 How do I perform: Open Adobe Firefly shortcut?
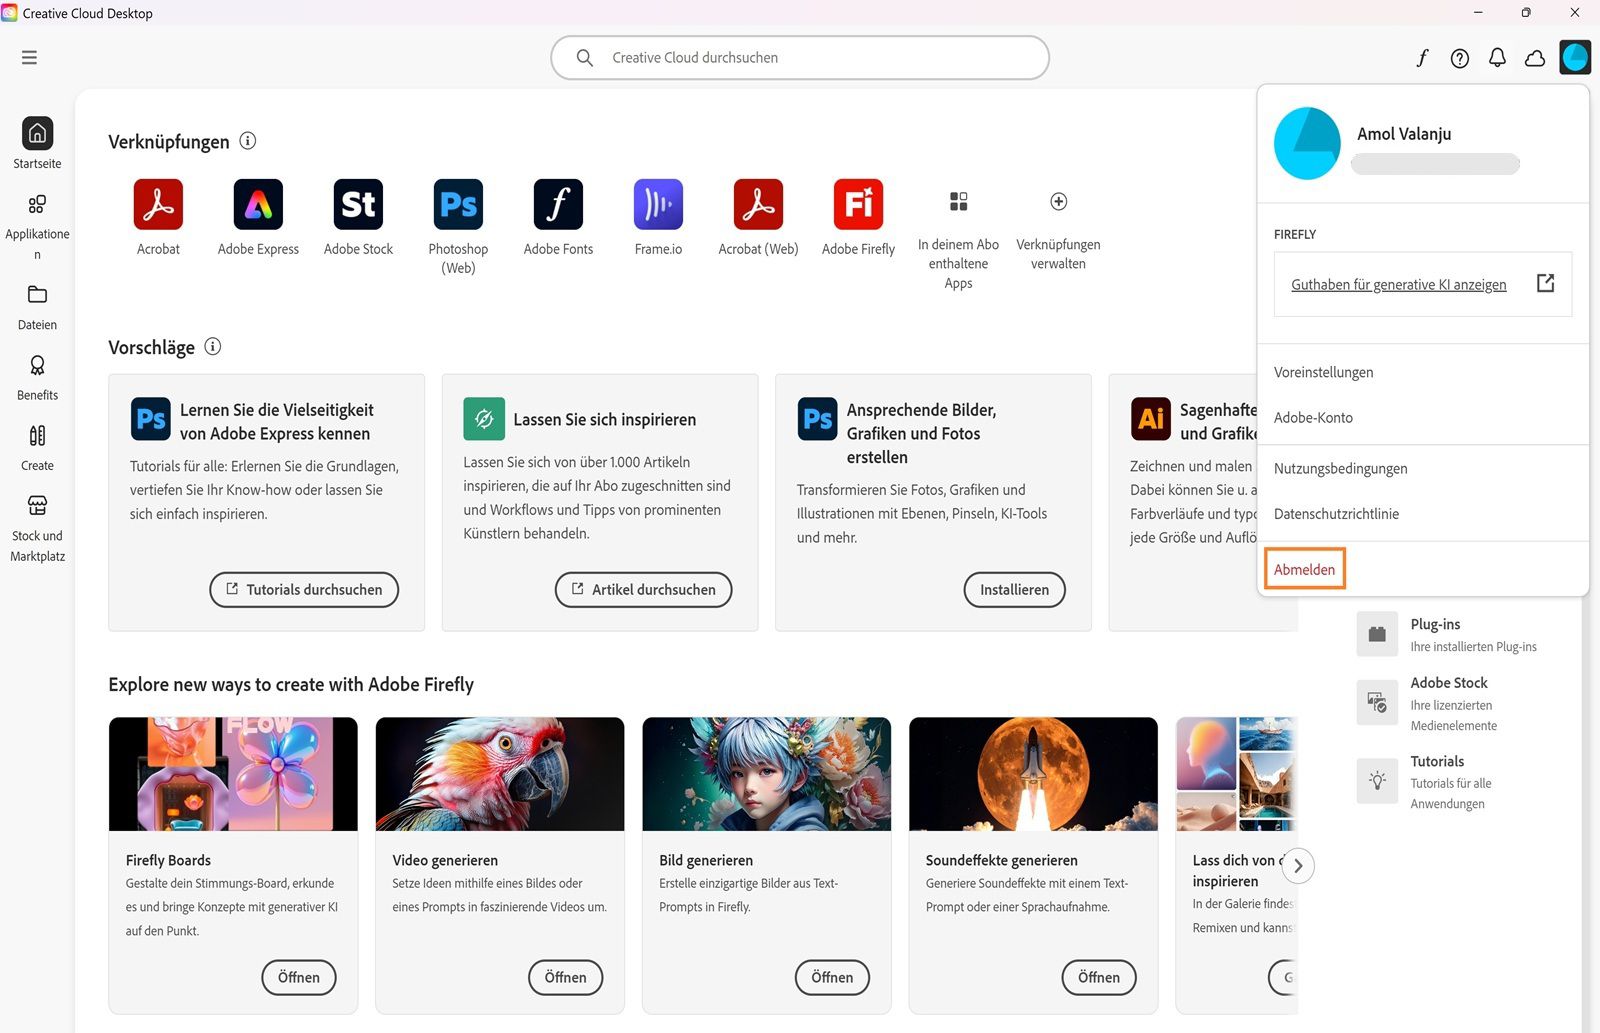pyautogui.click(x=858, y=204)
